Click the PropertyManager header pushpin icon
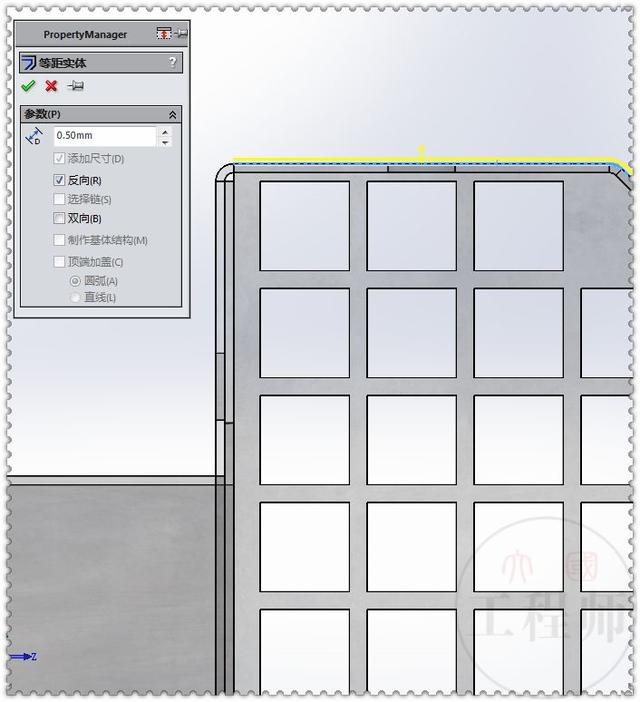Screen dimensions: 640x702 [181, 34]
